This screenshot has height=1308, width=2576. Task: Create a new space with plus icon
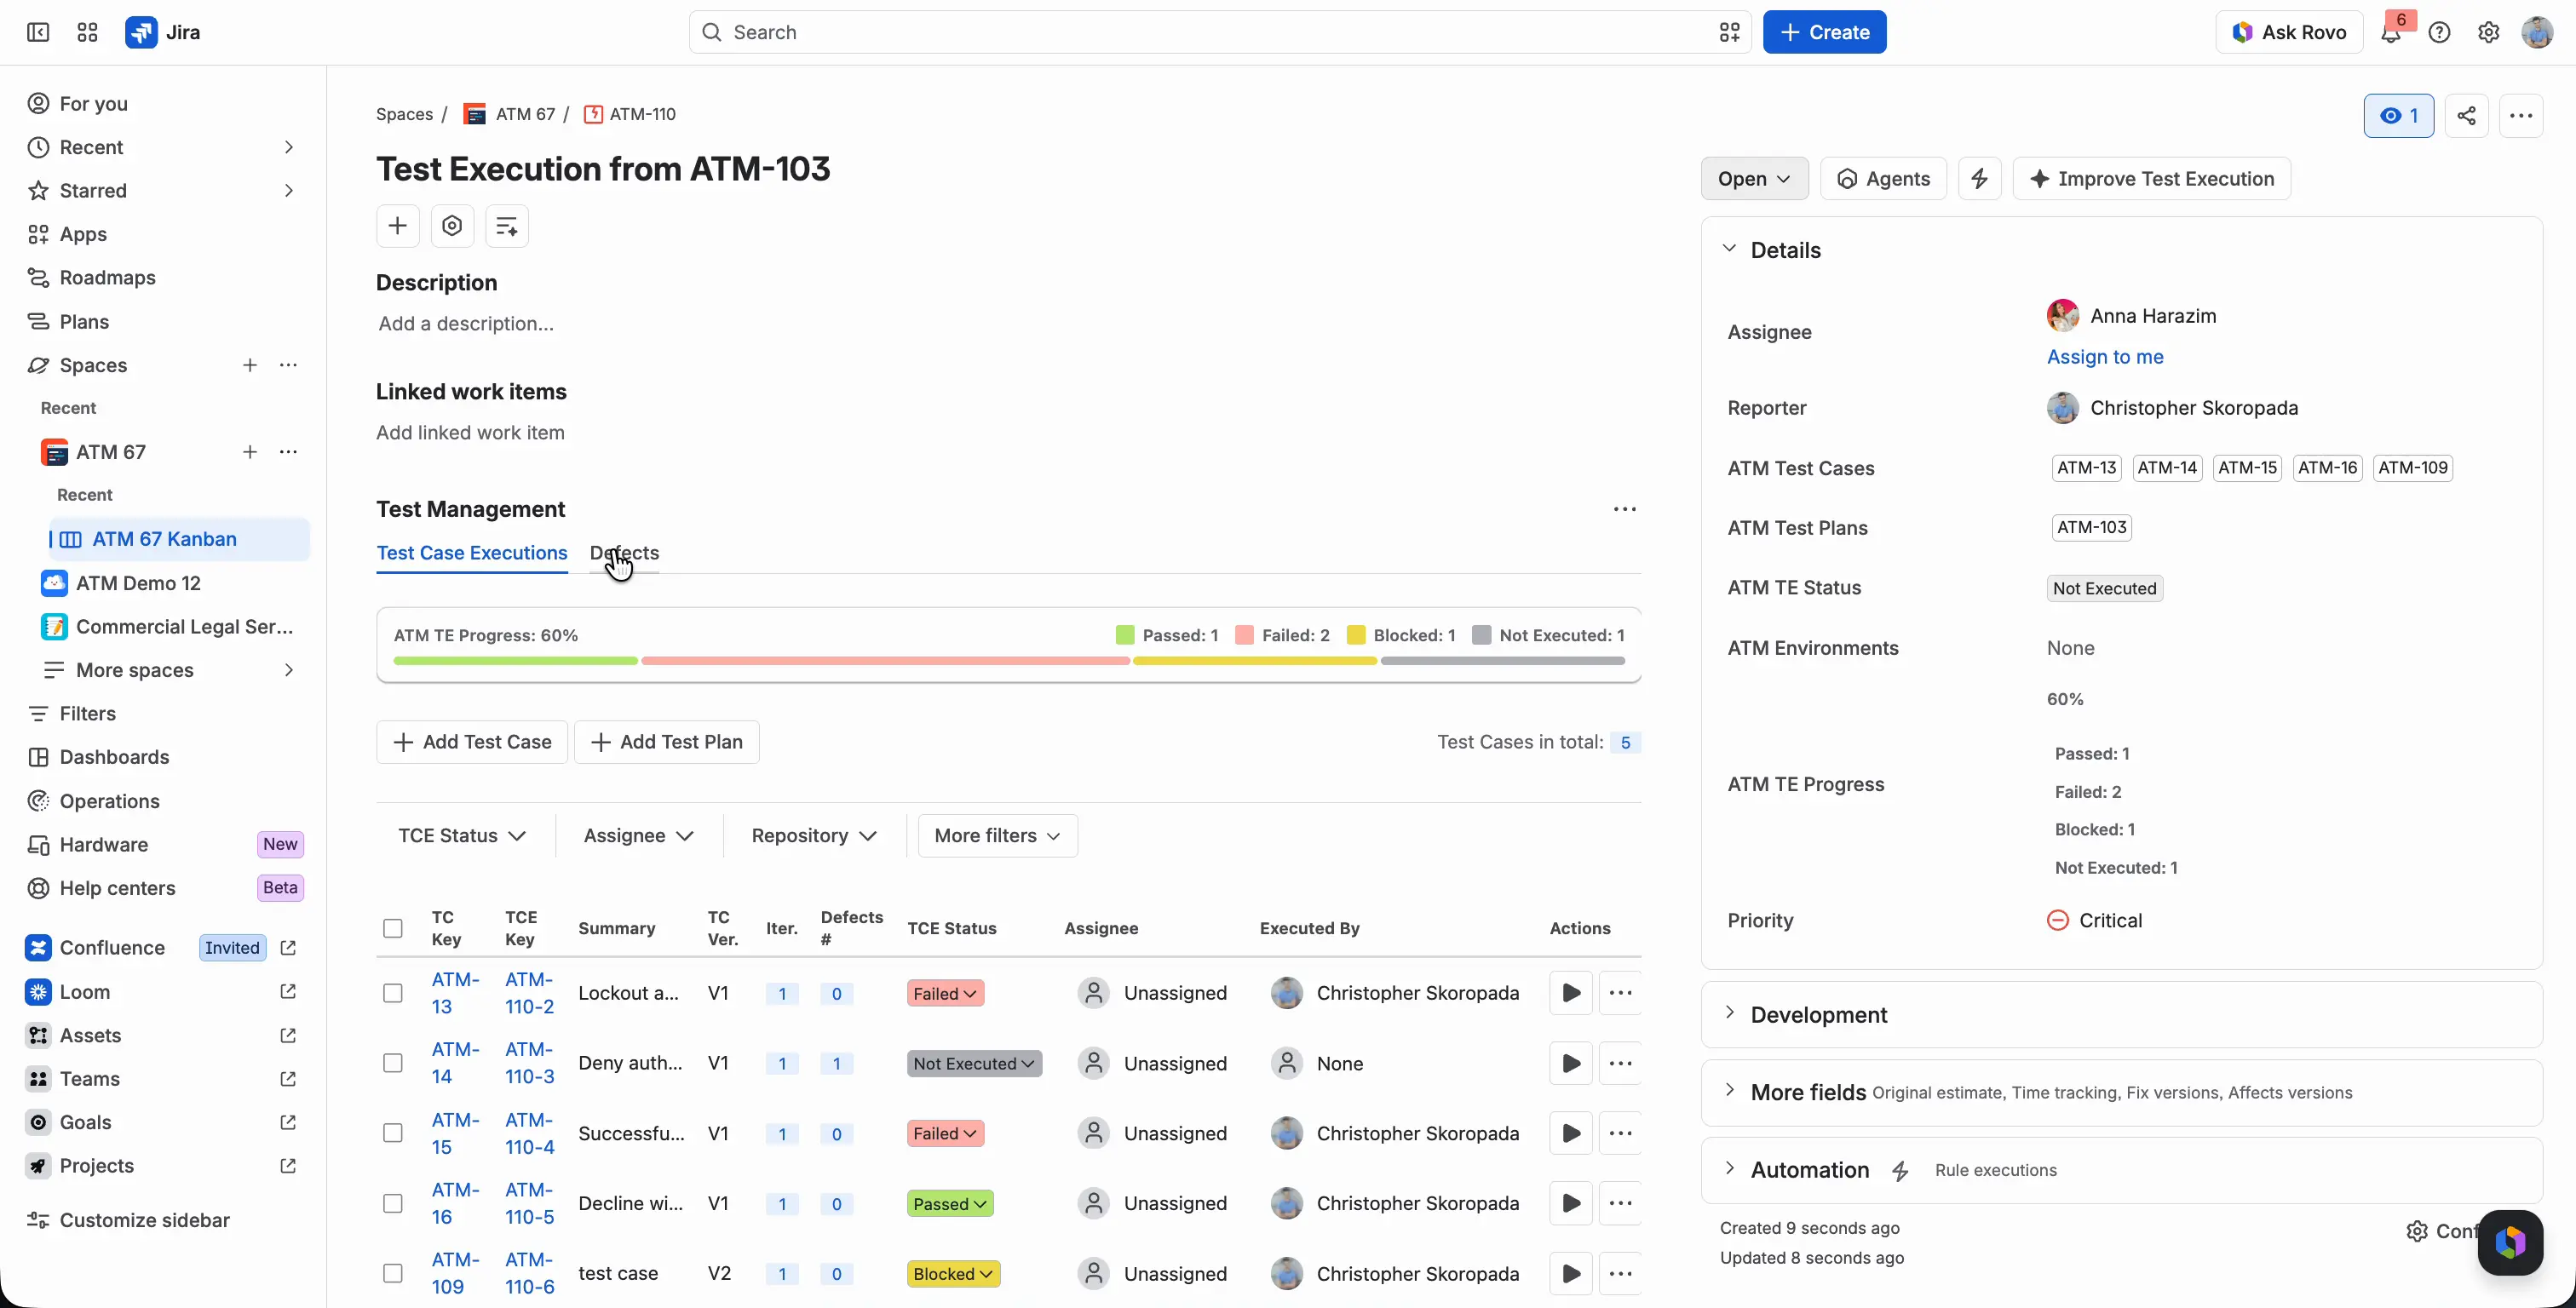(250, 365)
